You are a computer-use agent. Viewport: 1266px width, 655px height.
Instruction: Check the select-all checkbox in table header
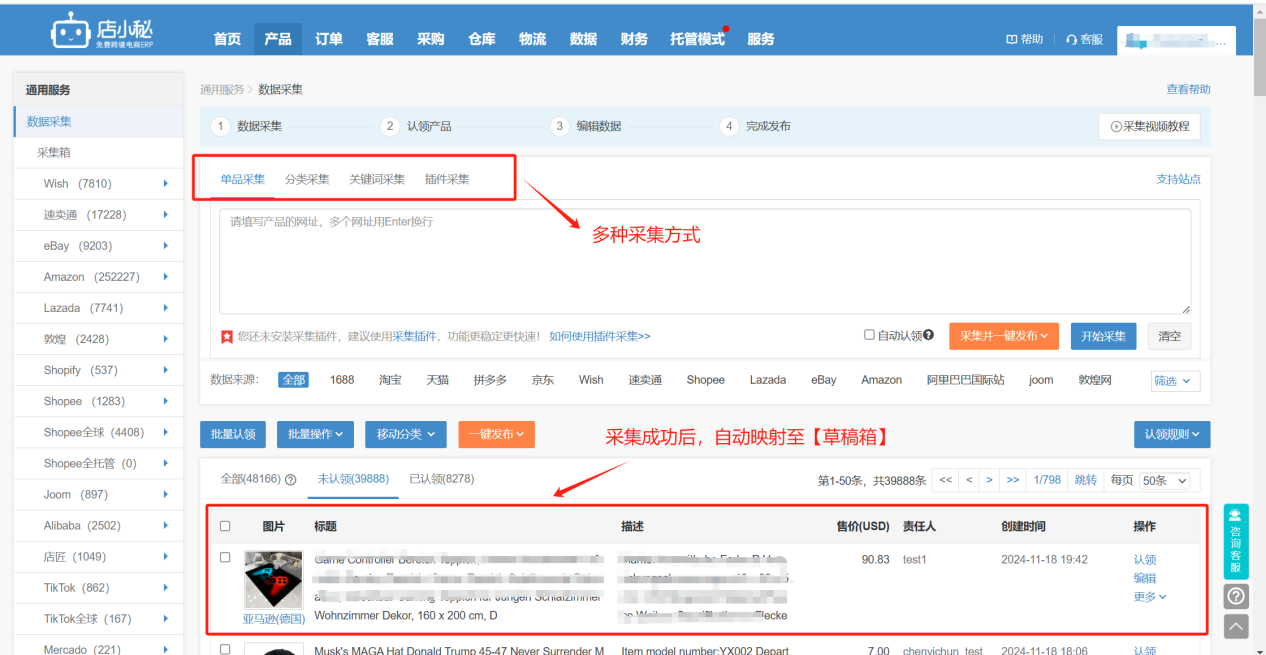click(225, 525)
